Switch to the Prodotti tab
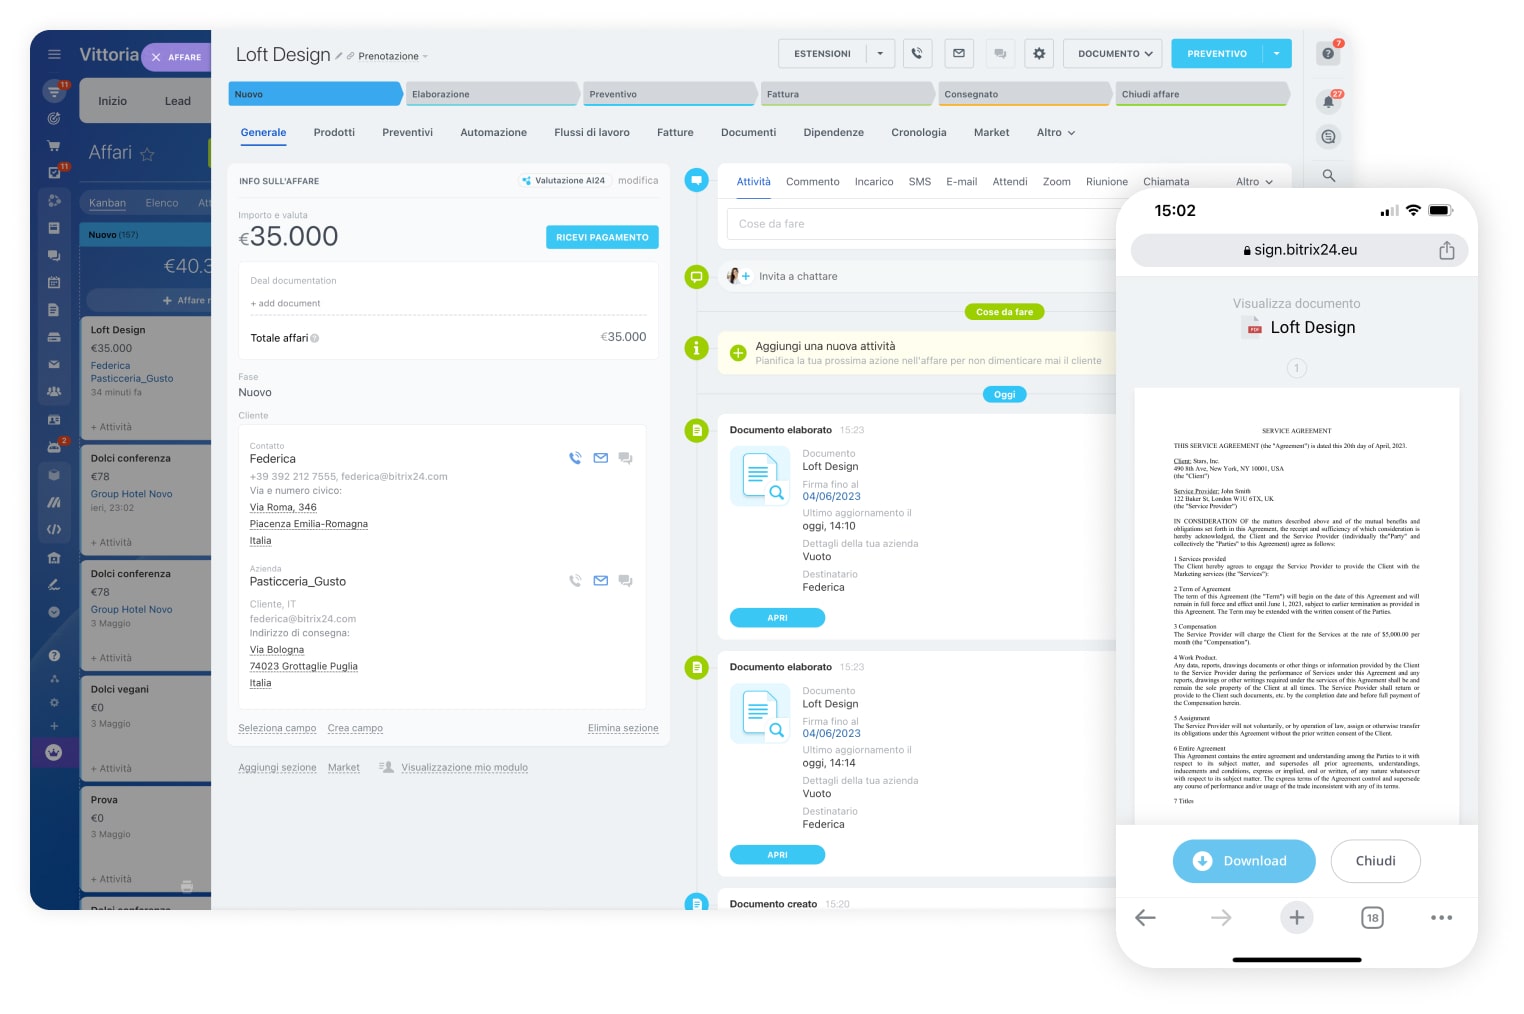The width and height of the screenshot is (1524, 1014). pos(334,133)
